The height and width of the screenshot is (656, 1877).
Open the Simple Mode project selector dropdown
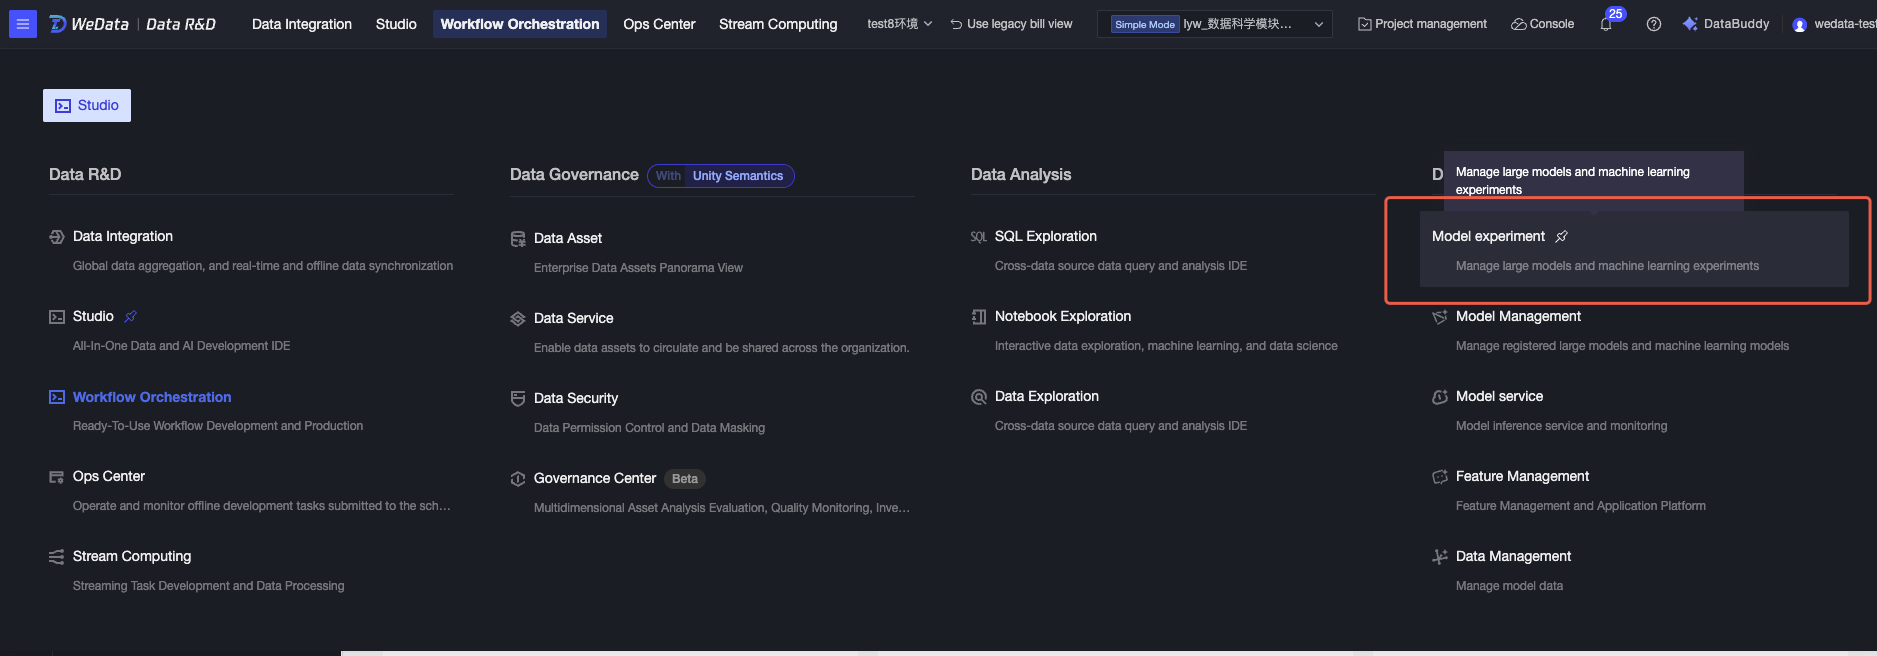(1213, 24)
